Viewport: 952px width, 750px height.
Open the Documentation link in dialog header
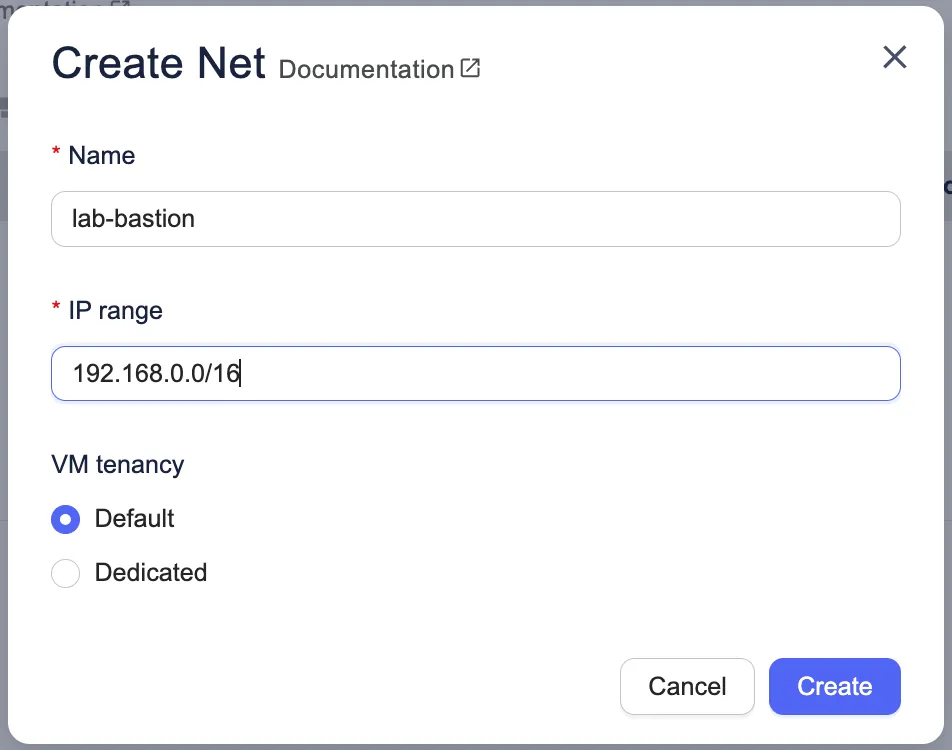click(366, 70)
